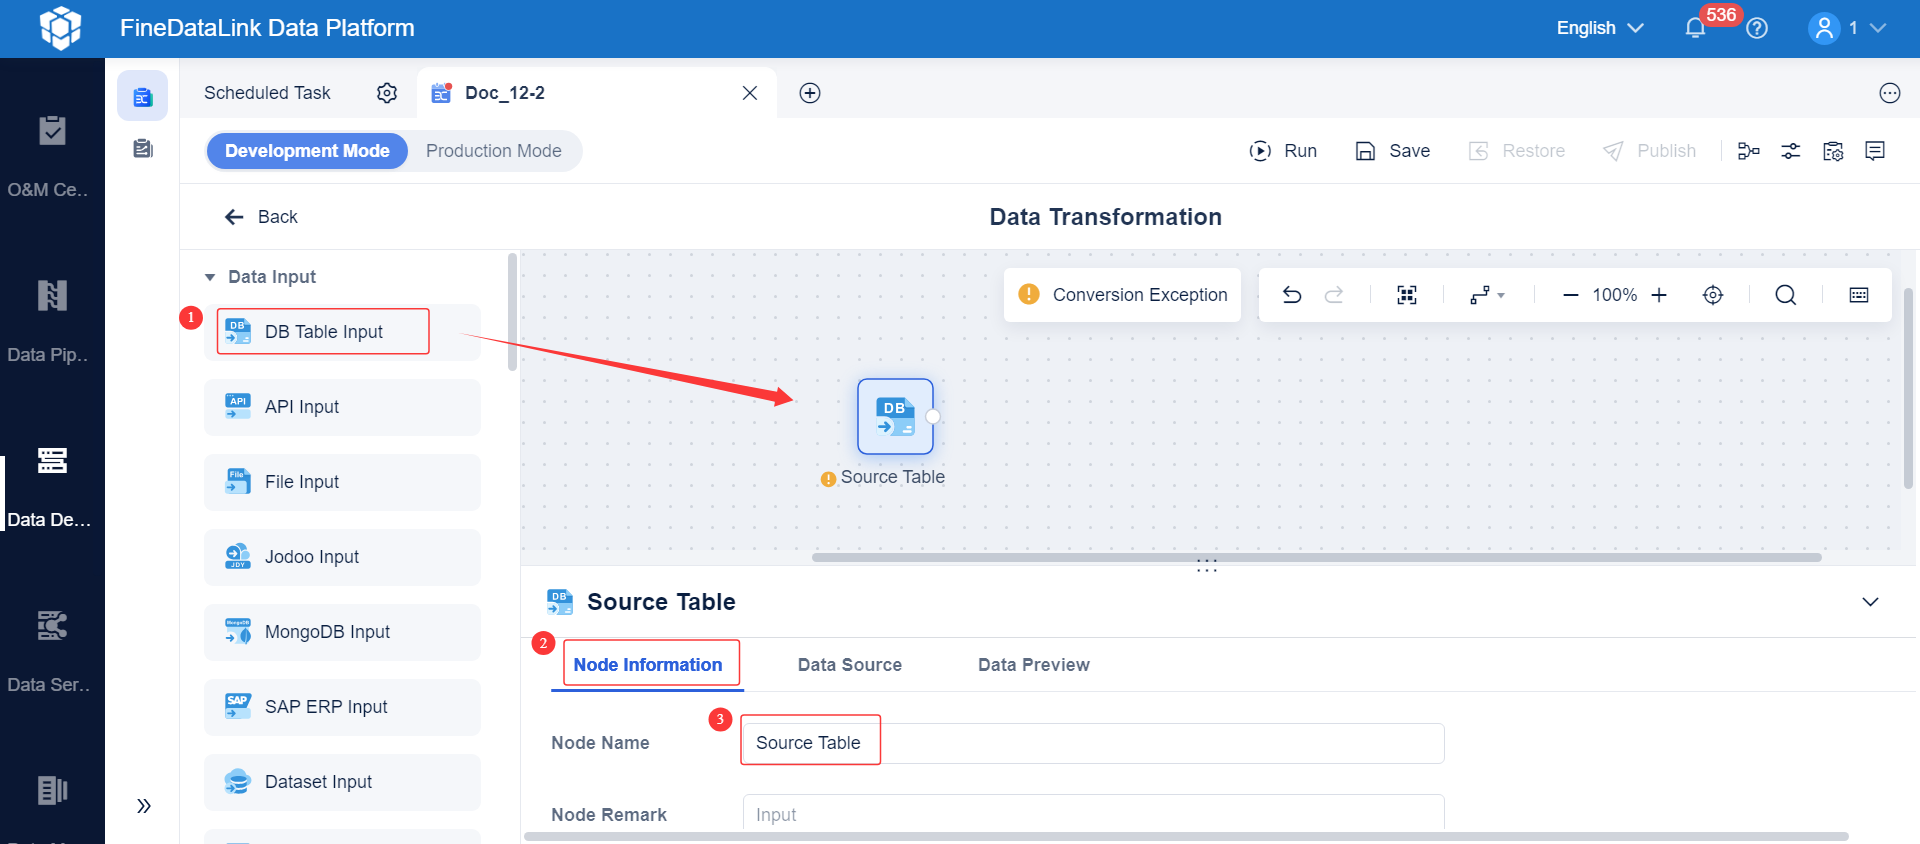Open the connection line style dropdown
The image size is (1920, 844).
(x=1487, y=295)
